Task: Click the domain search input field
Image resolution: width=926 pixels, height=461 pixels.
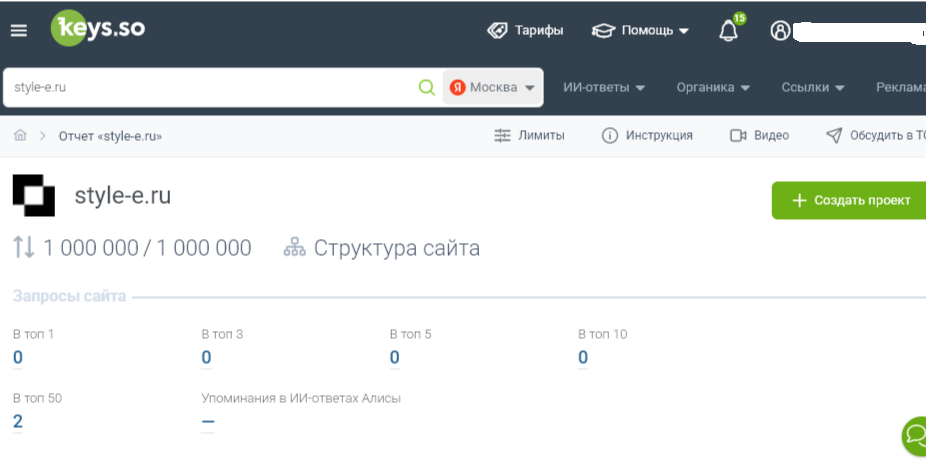Action: (210, 87)
